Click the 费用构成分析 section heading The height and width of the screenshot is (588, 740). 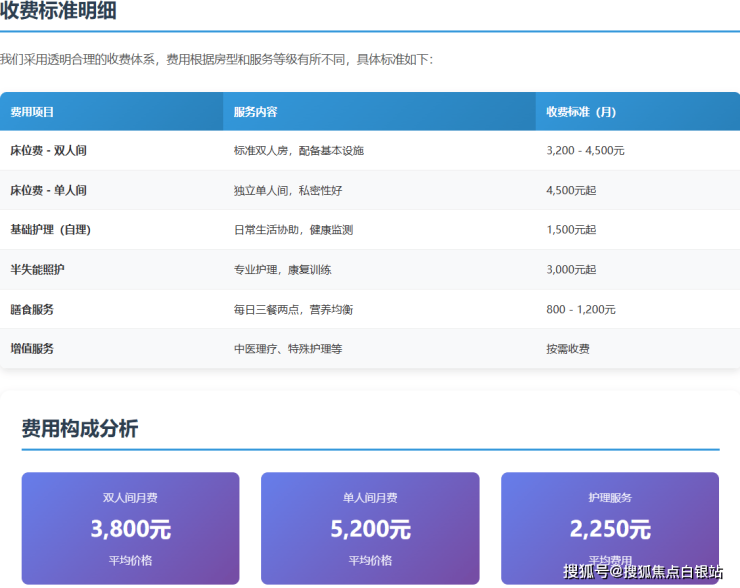click(x=80, y=429)
